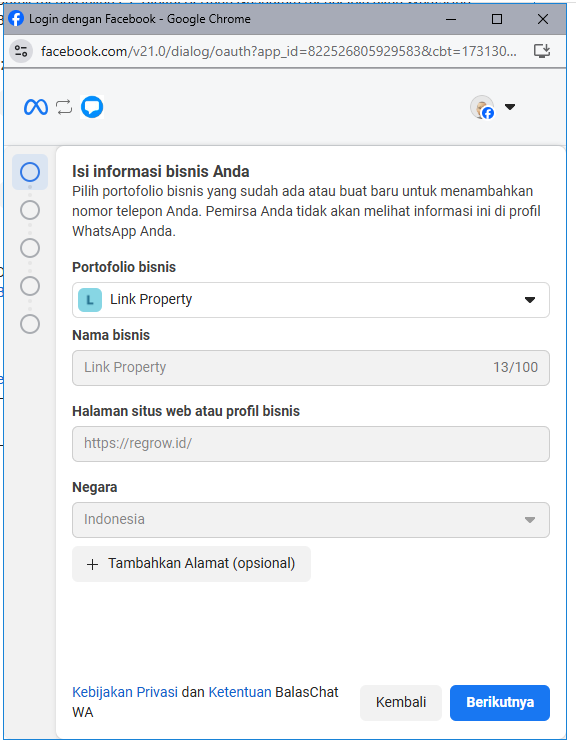Image resolution: width=576 pixels, height=754 pixels.
Task: Open the Portofolio bisnis dropdown
Action: (311, 300)
